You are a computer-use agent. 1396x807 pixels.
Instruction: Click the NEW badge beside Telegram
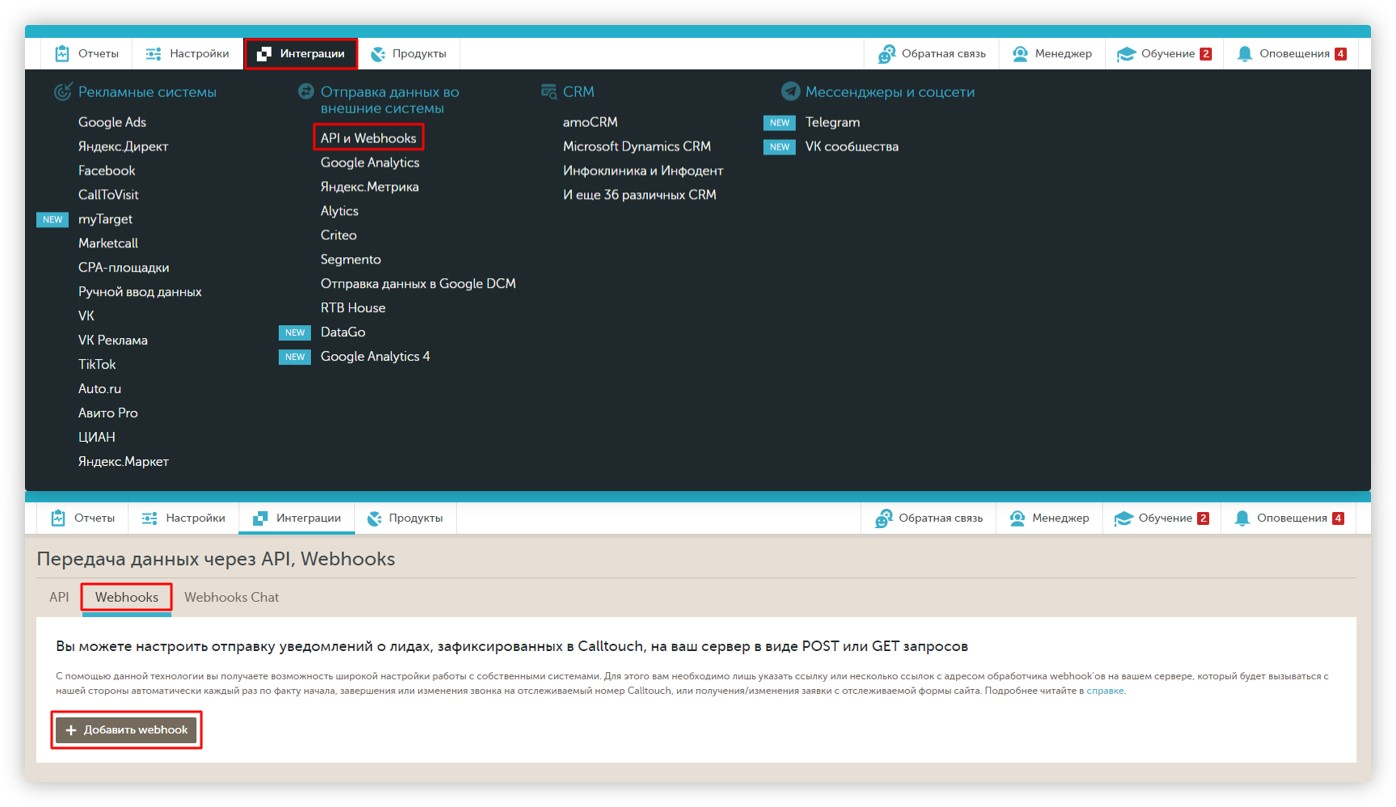pyautogui.click(x=780, y=123)
